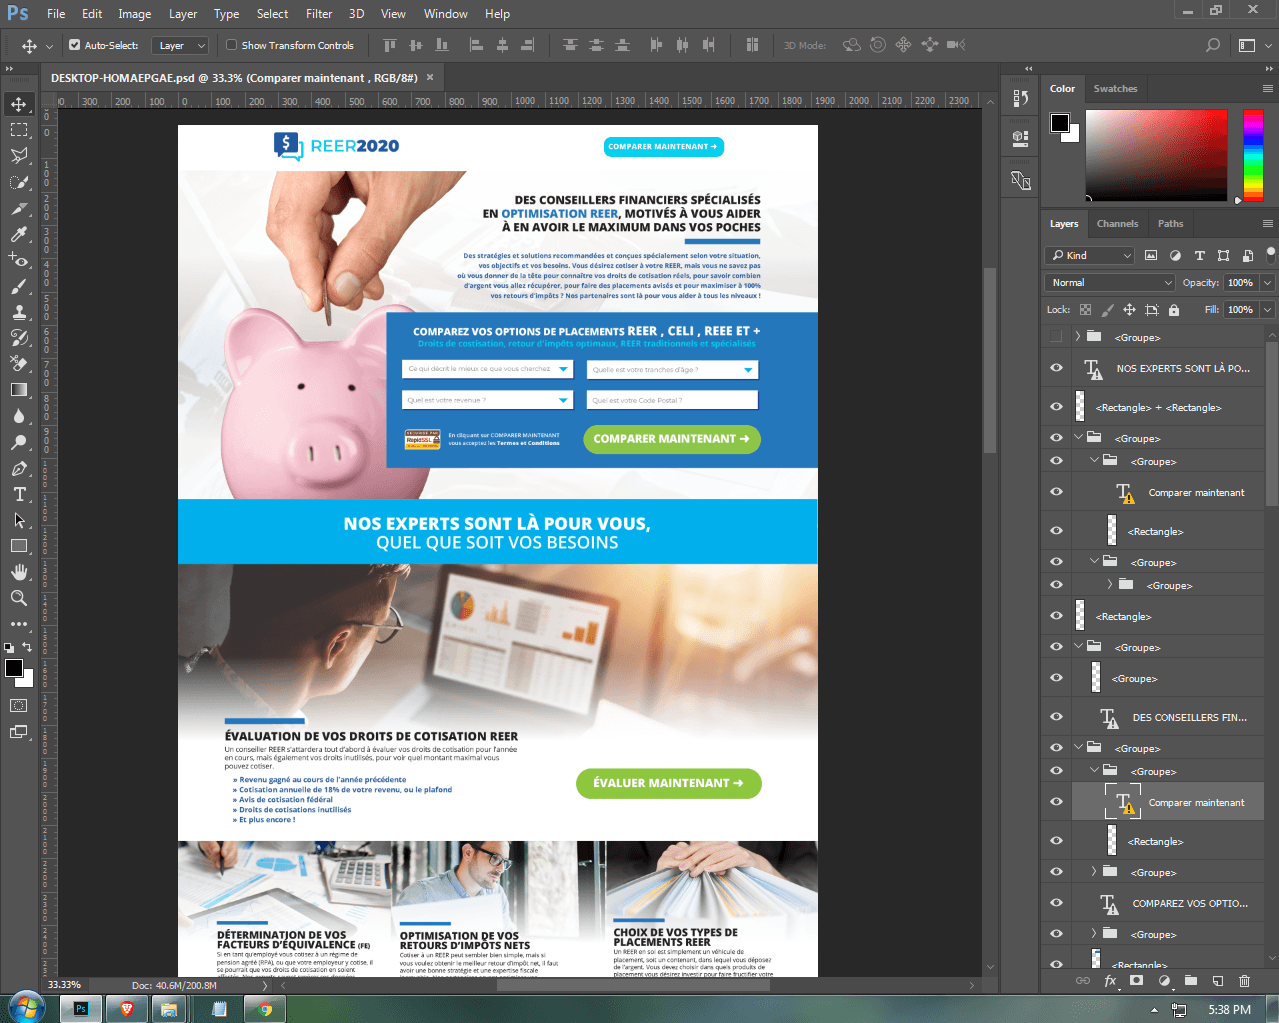Create a new layer via panel icon

tap(1218, 981)
